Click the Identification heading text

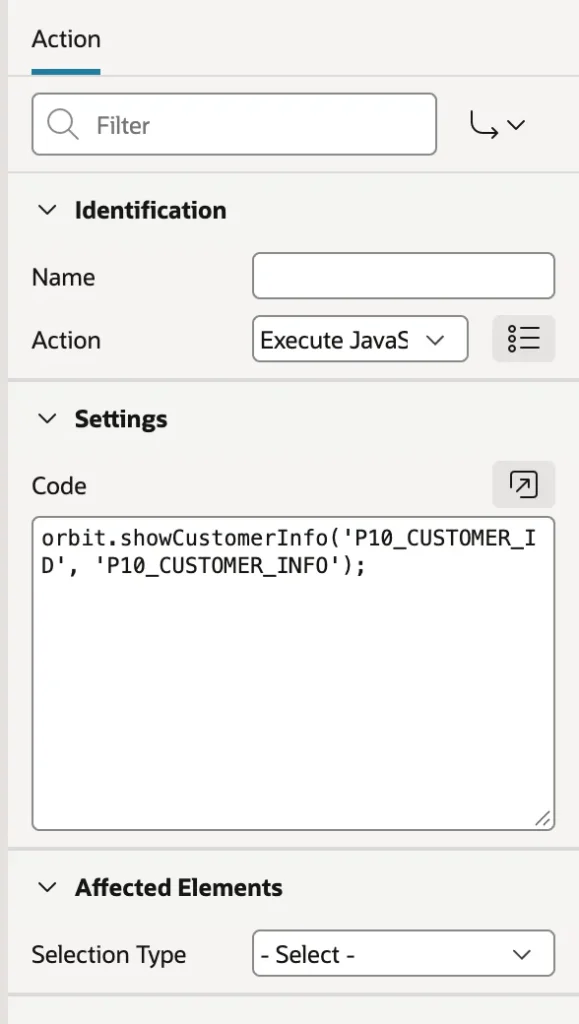pyautogui.click(x=151, y=210)
